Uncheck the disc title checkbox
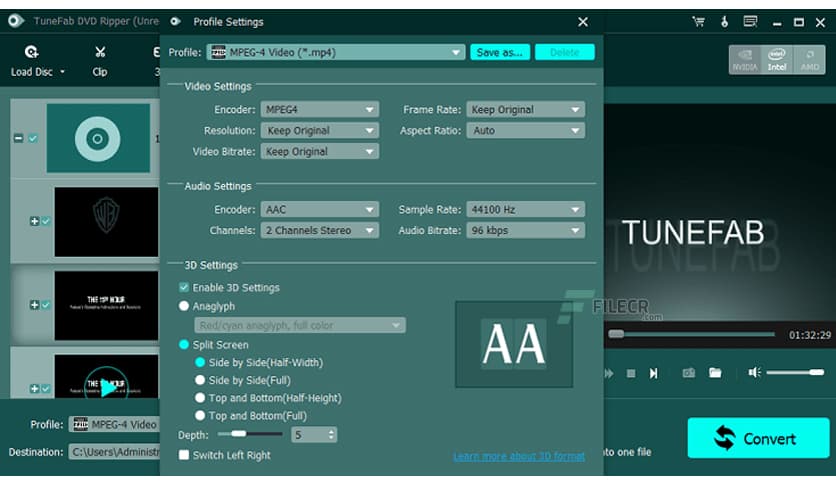The height and width of the screenshot is (484, 836). (x=33, y=138)
